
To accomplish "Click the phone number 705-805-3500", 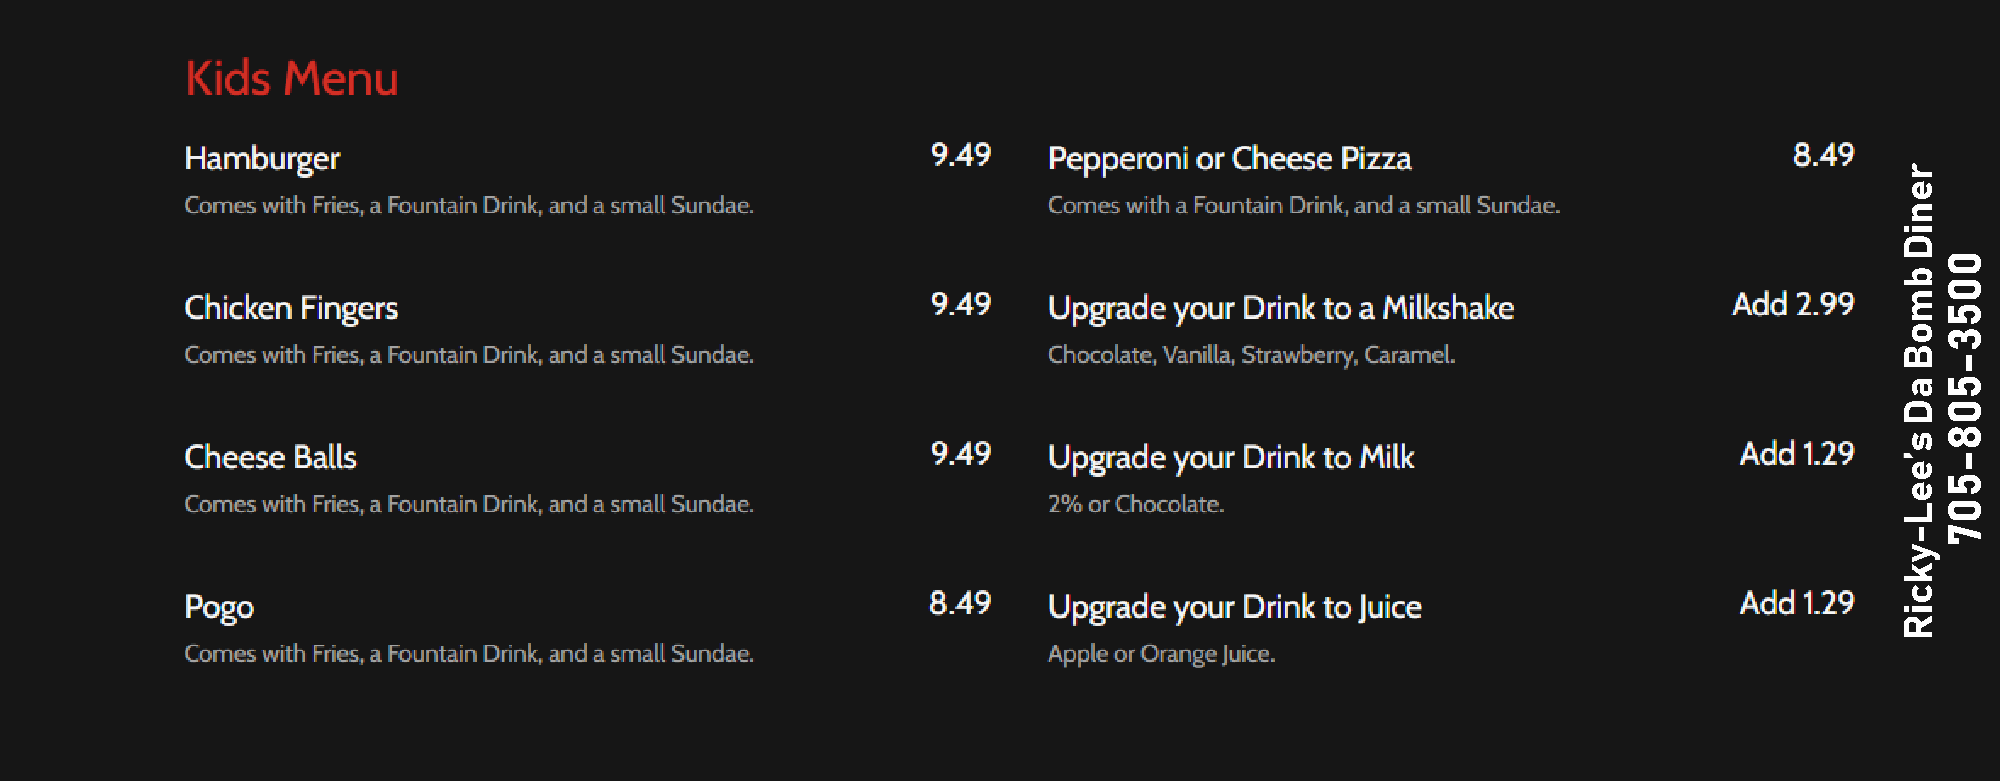I will 1965,398.
